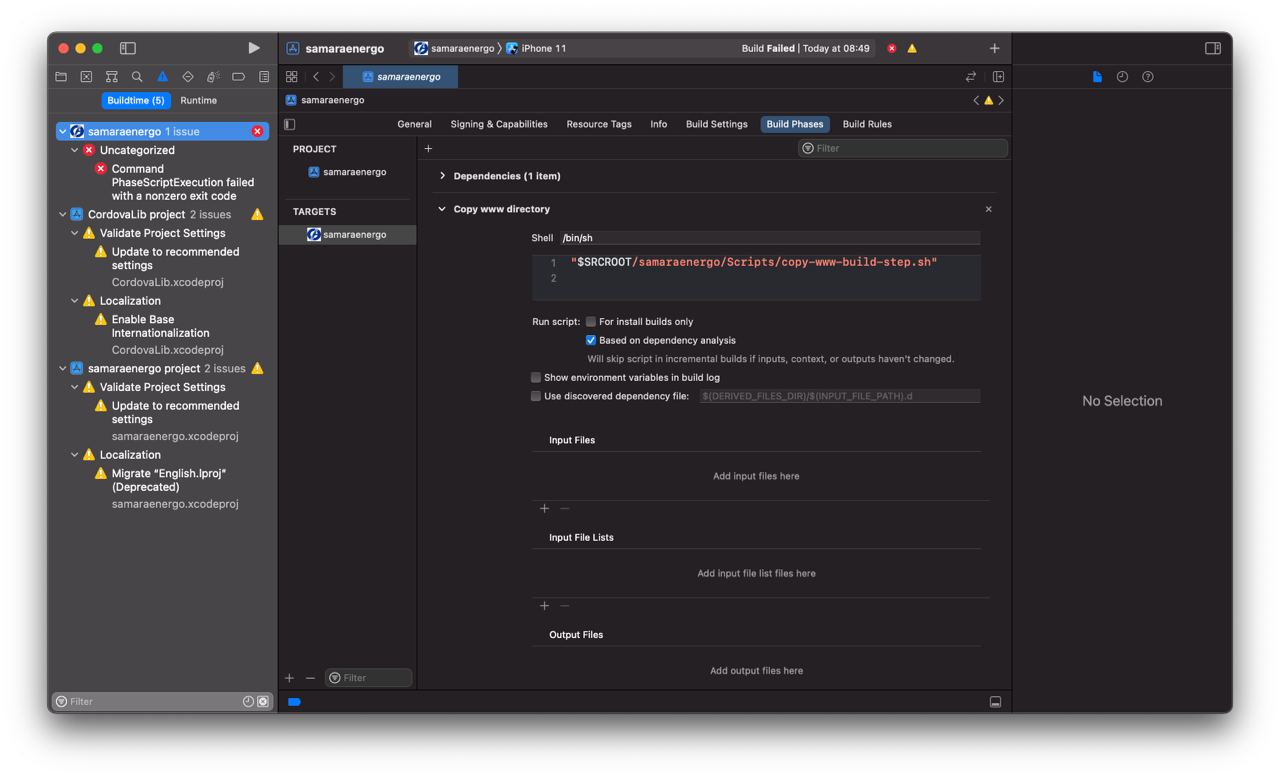Add an input file list with plus
The image size is (1280, 776).
point(544,606)
